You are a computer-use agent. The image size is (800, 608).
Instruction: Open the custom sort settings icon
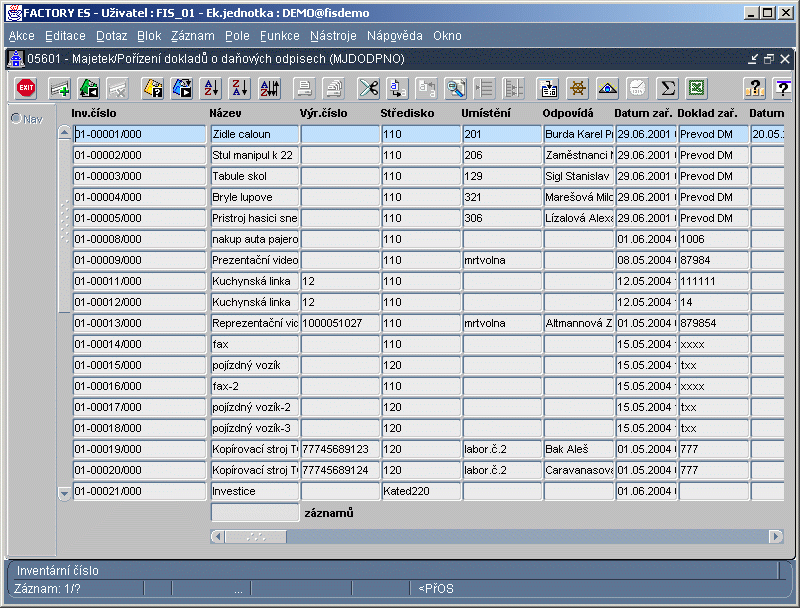coord(269,88)
